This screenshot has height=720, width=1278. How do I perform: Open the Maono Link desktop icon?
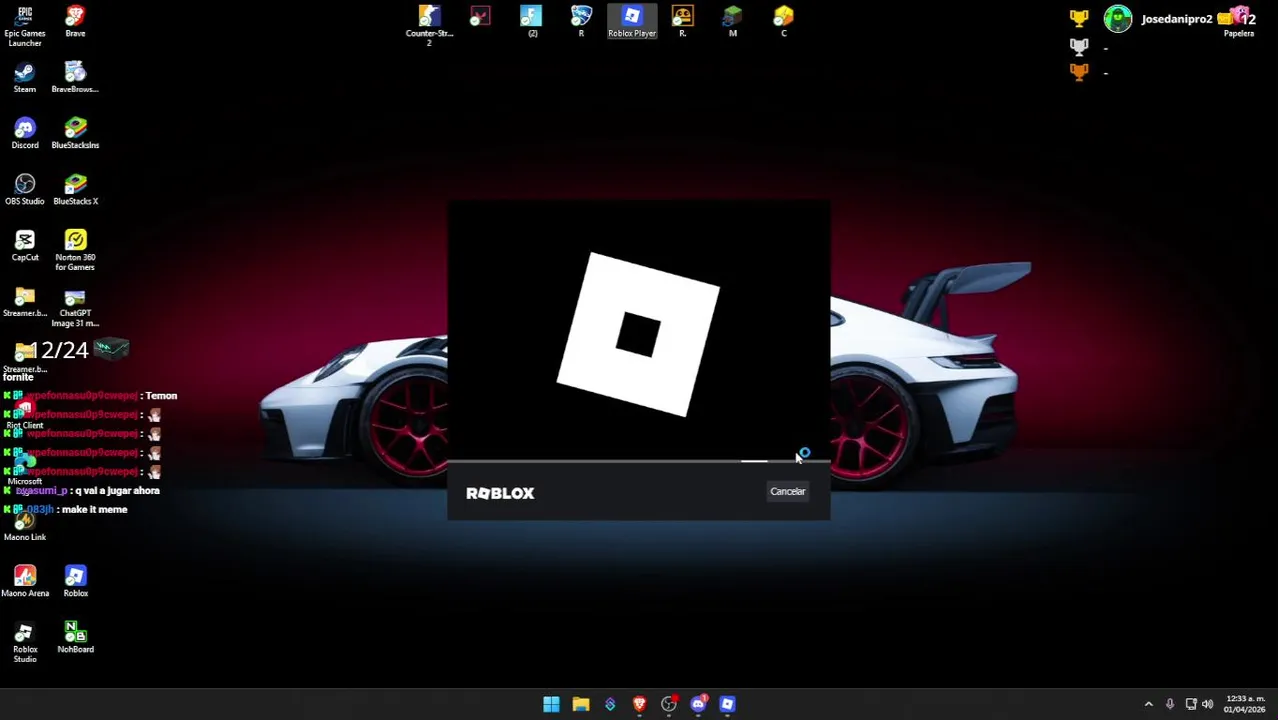[25, 526]
